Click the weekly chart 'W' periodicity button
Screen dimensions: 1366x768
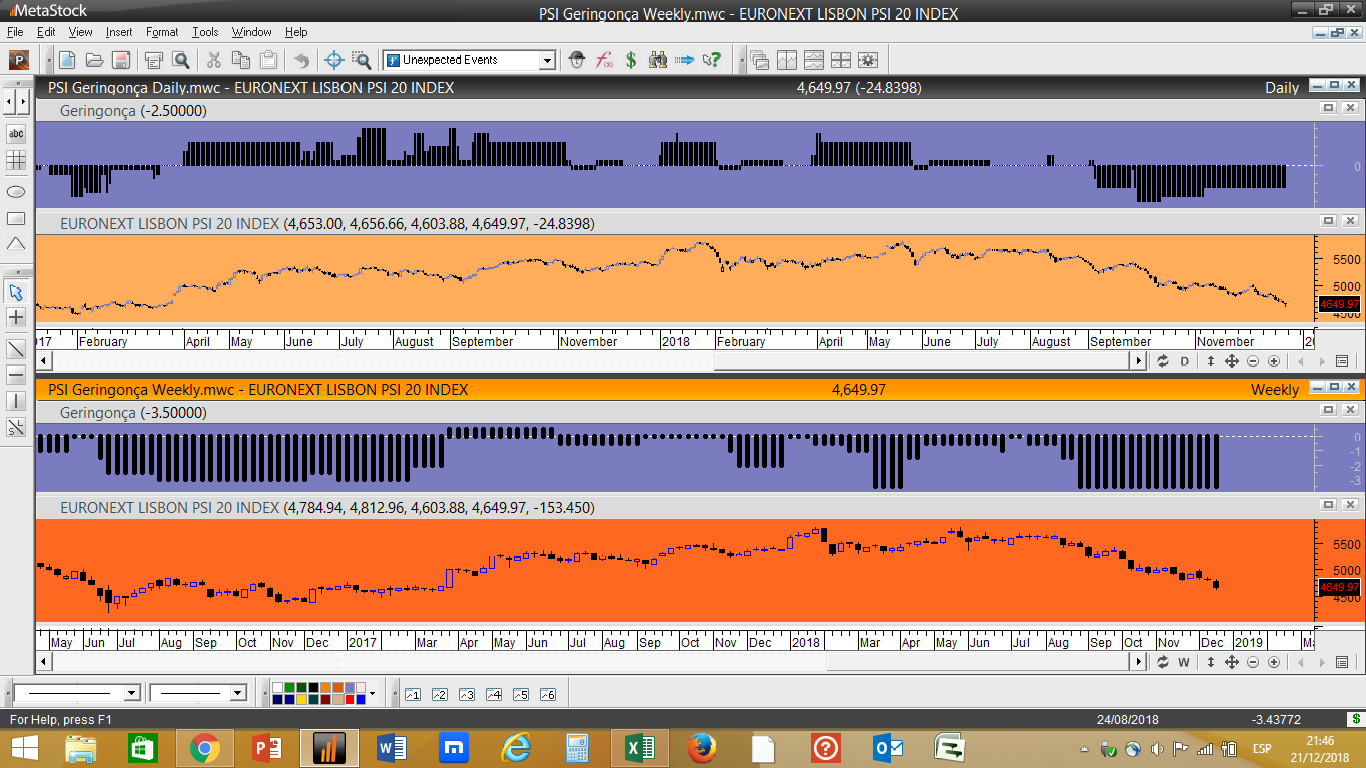tap(1184, 662)
